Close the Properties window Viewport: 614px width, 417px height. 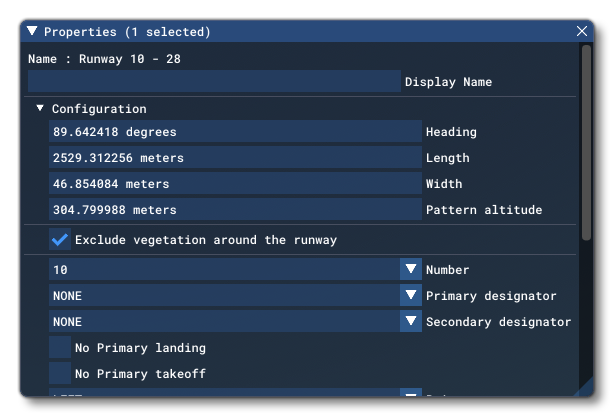coord(582,31)
